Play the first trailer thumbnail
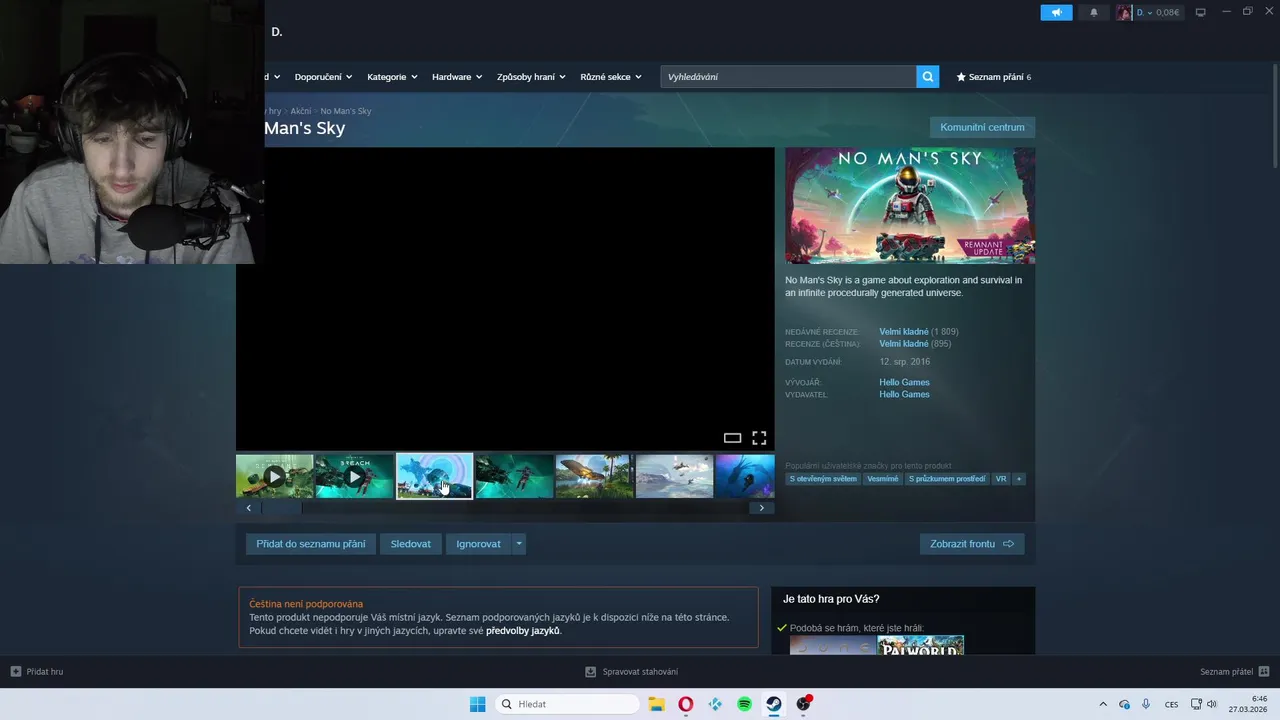The width and height of the screenshot is (1280, 720). [274, 477]
